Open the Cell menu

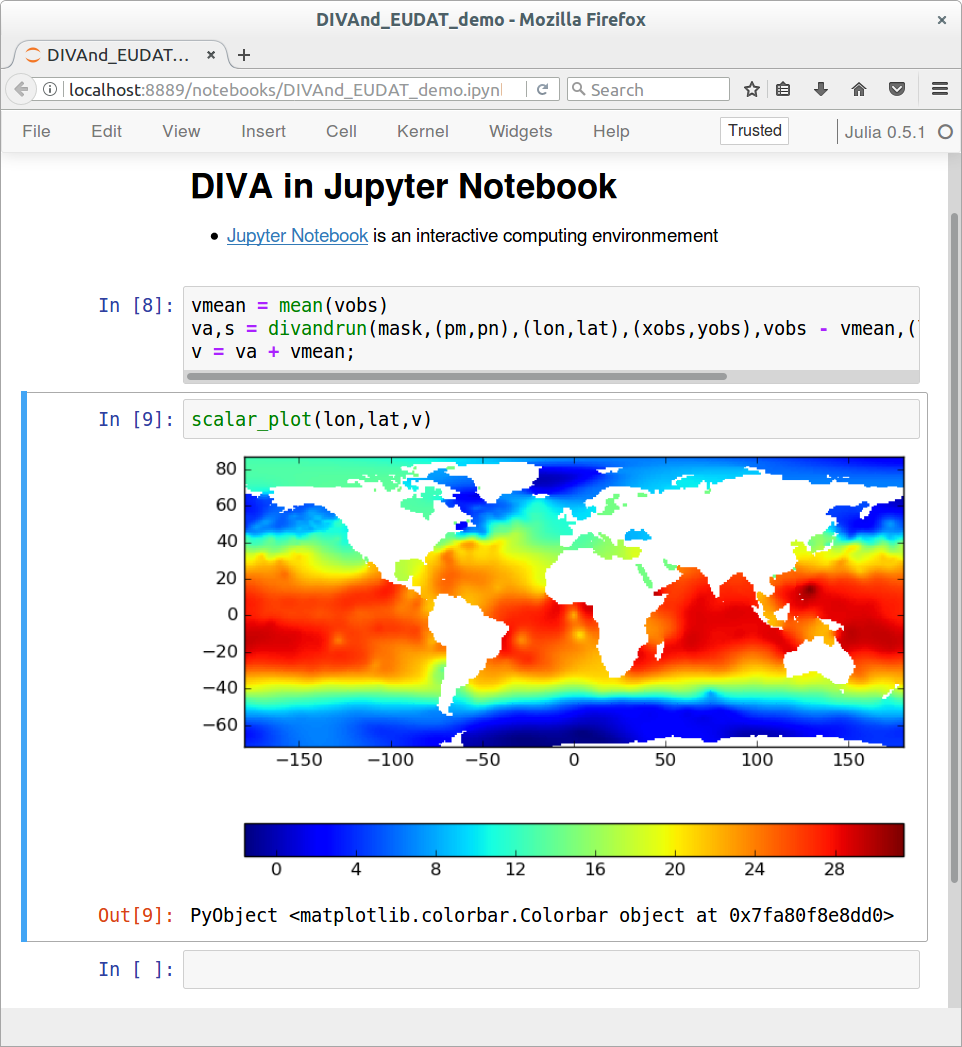click(341, 131)
